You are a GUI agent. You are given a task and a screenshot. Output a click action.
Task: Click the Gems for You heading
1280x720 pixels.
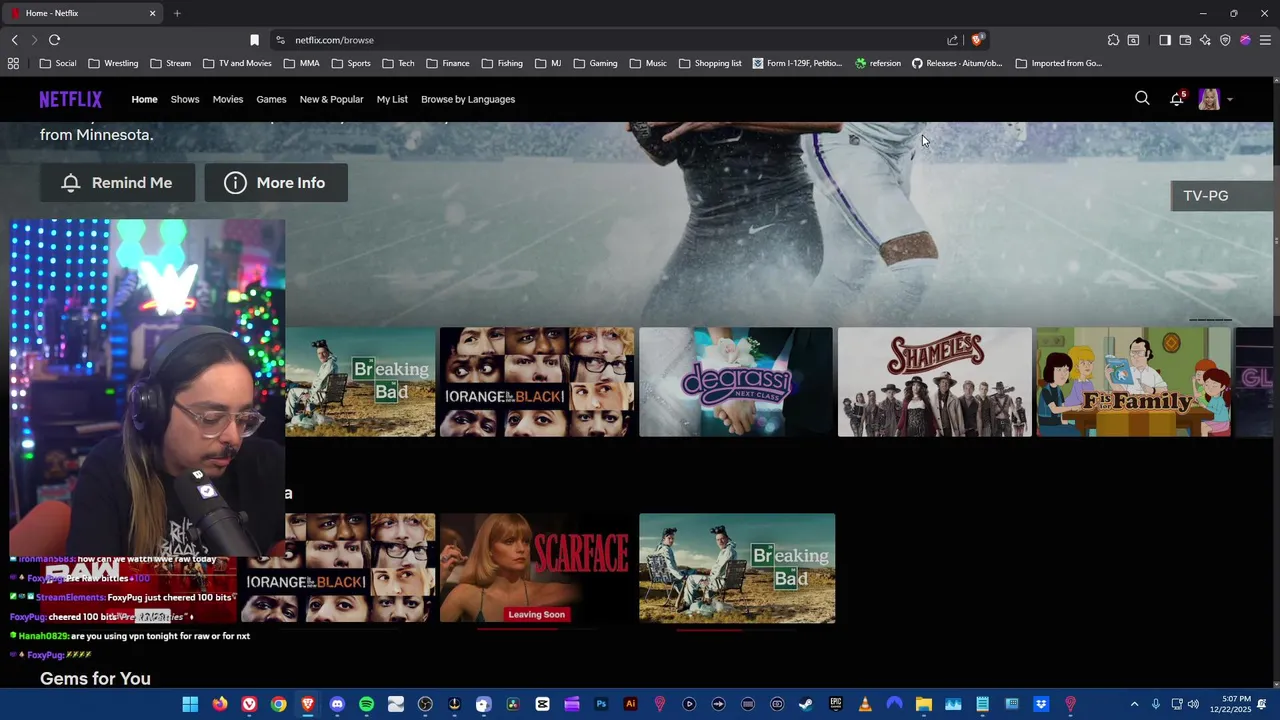tap(95, 679)
